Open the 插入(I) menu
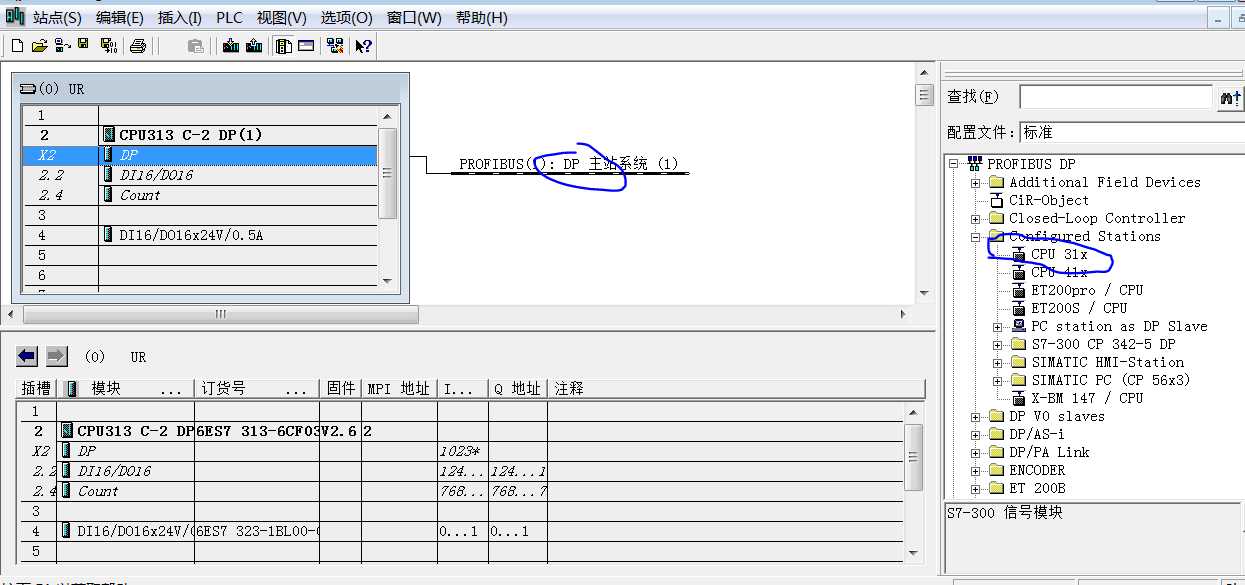This screenshot has height=585, width=1245. 180,17
